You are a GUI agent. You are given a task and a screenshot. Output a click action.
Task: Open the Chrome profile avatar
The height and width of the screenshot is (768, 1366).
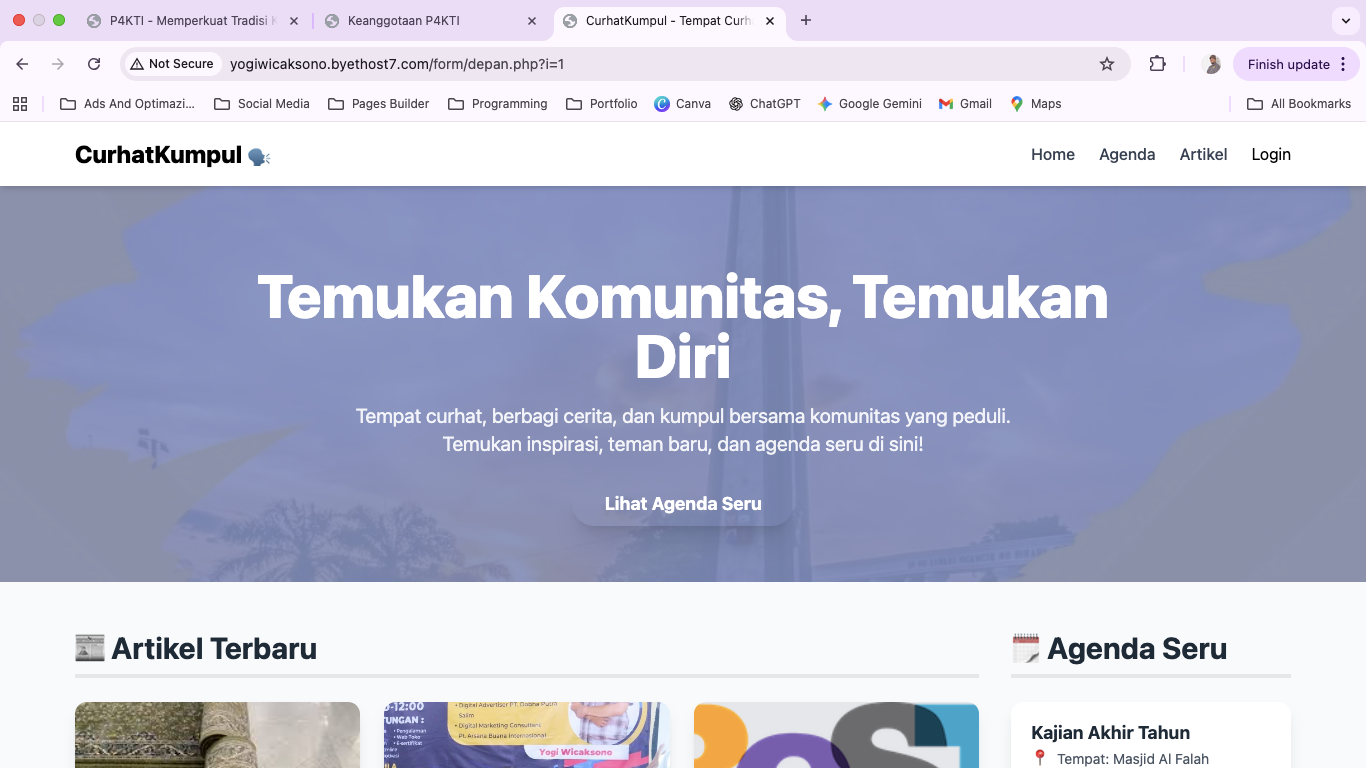tap(1212, 64)
